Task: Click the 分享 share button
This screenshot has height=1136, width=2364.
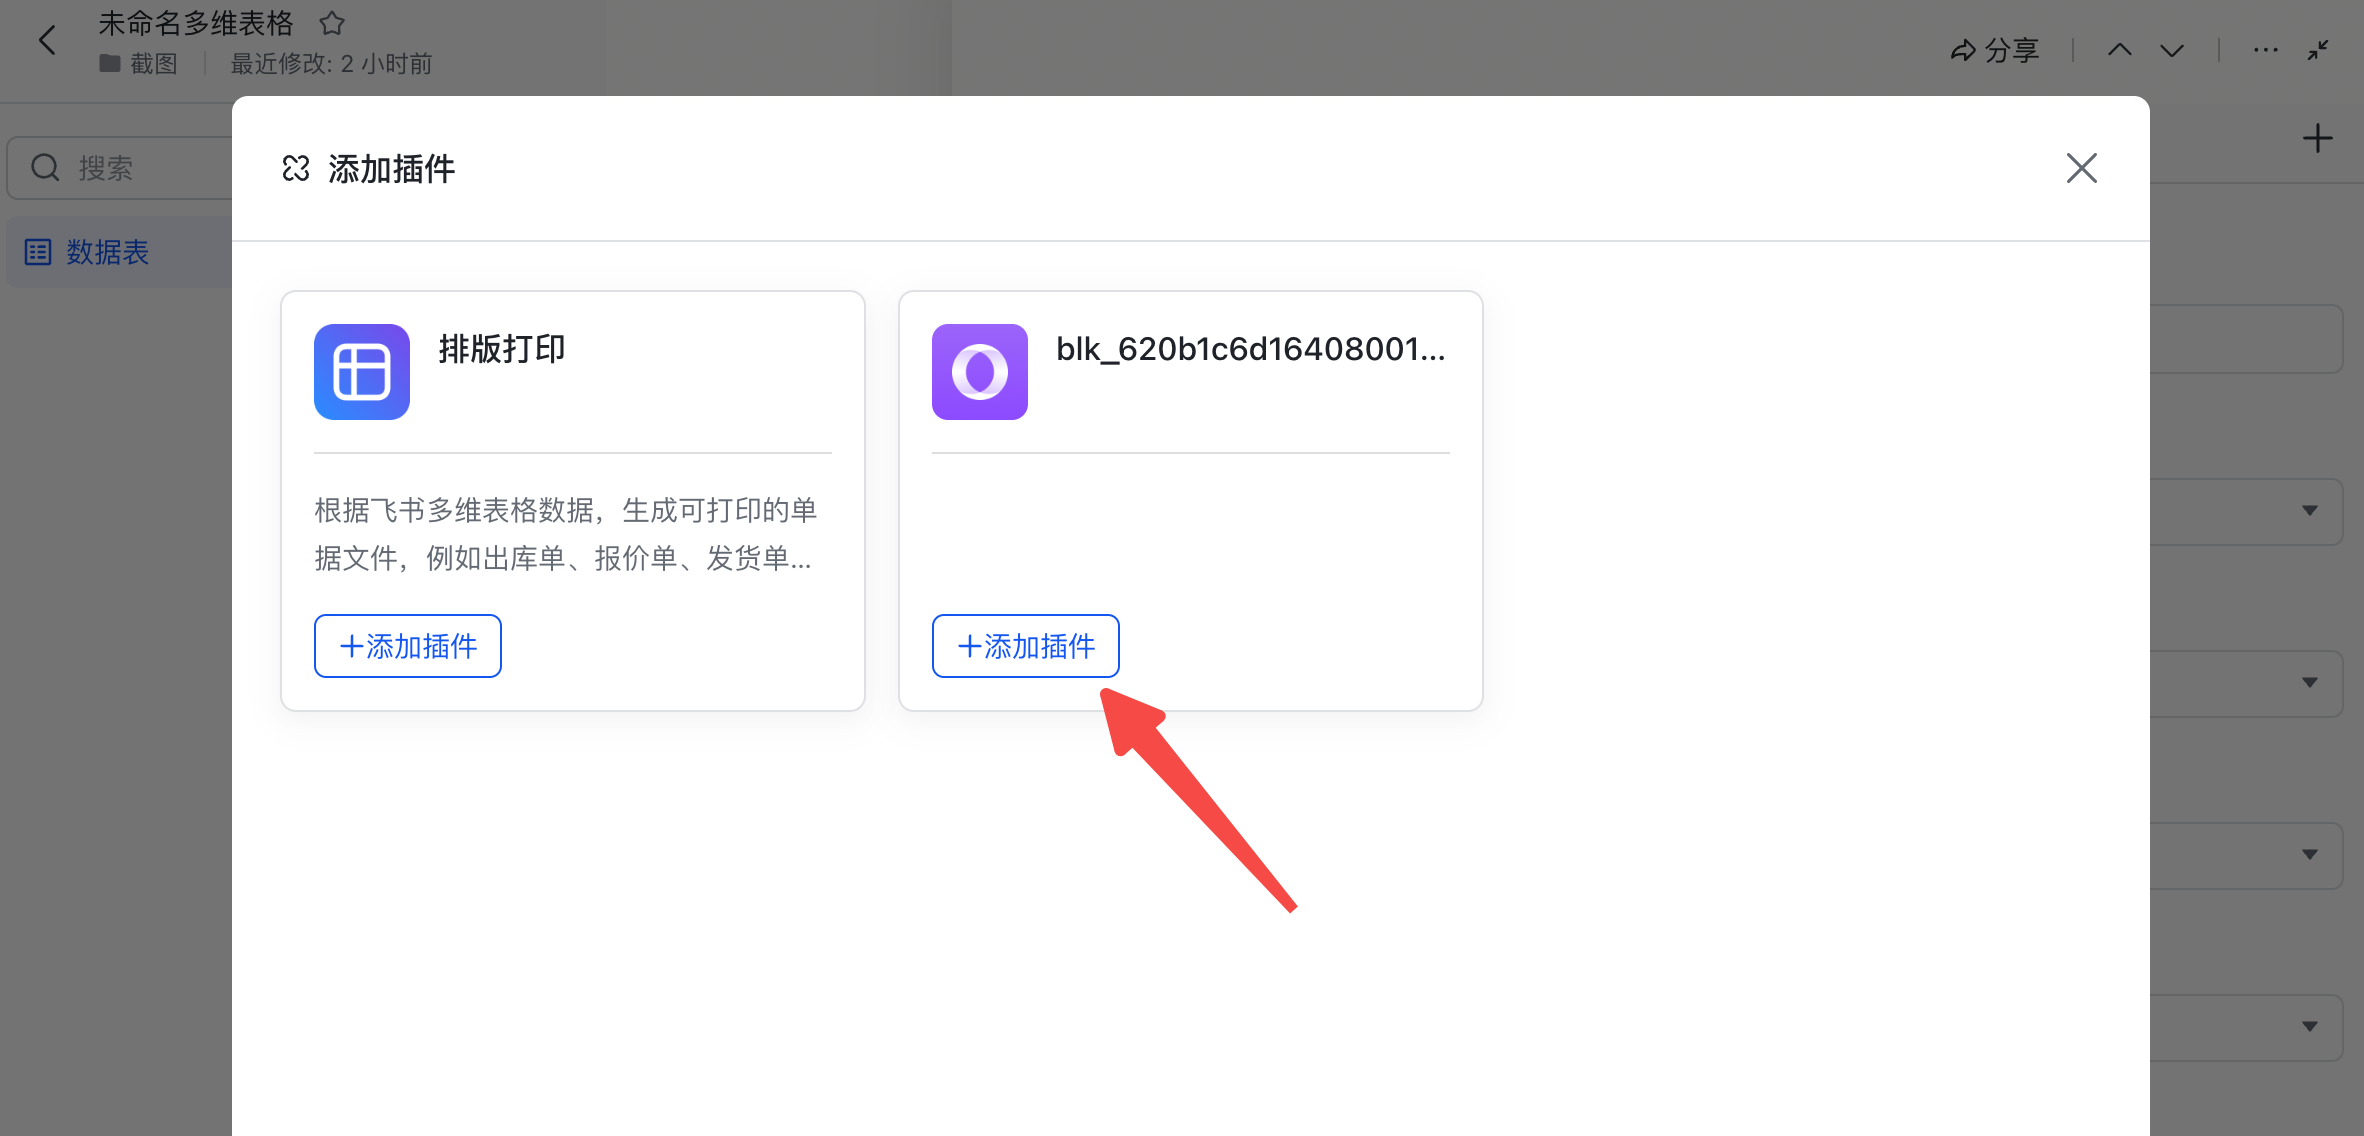Action: pos(1995,50)
